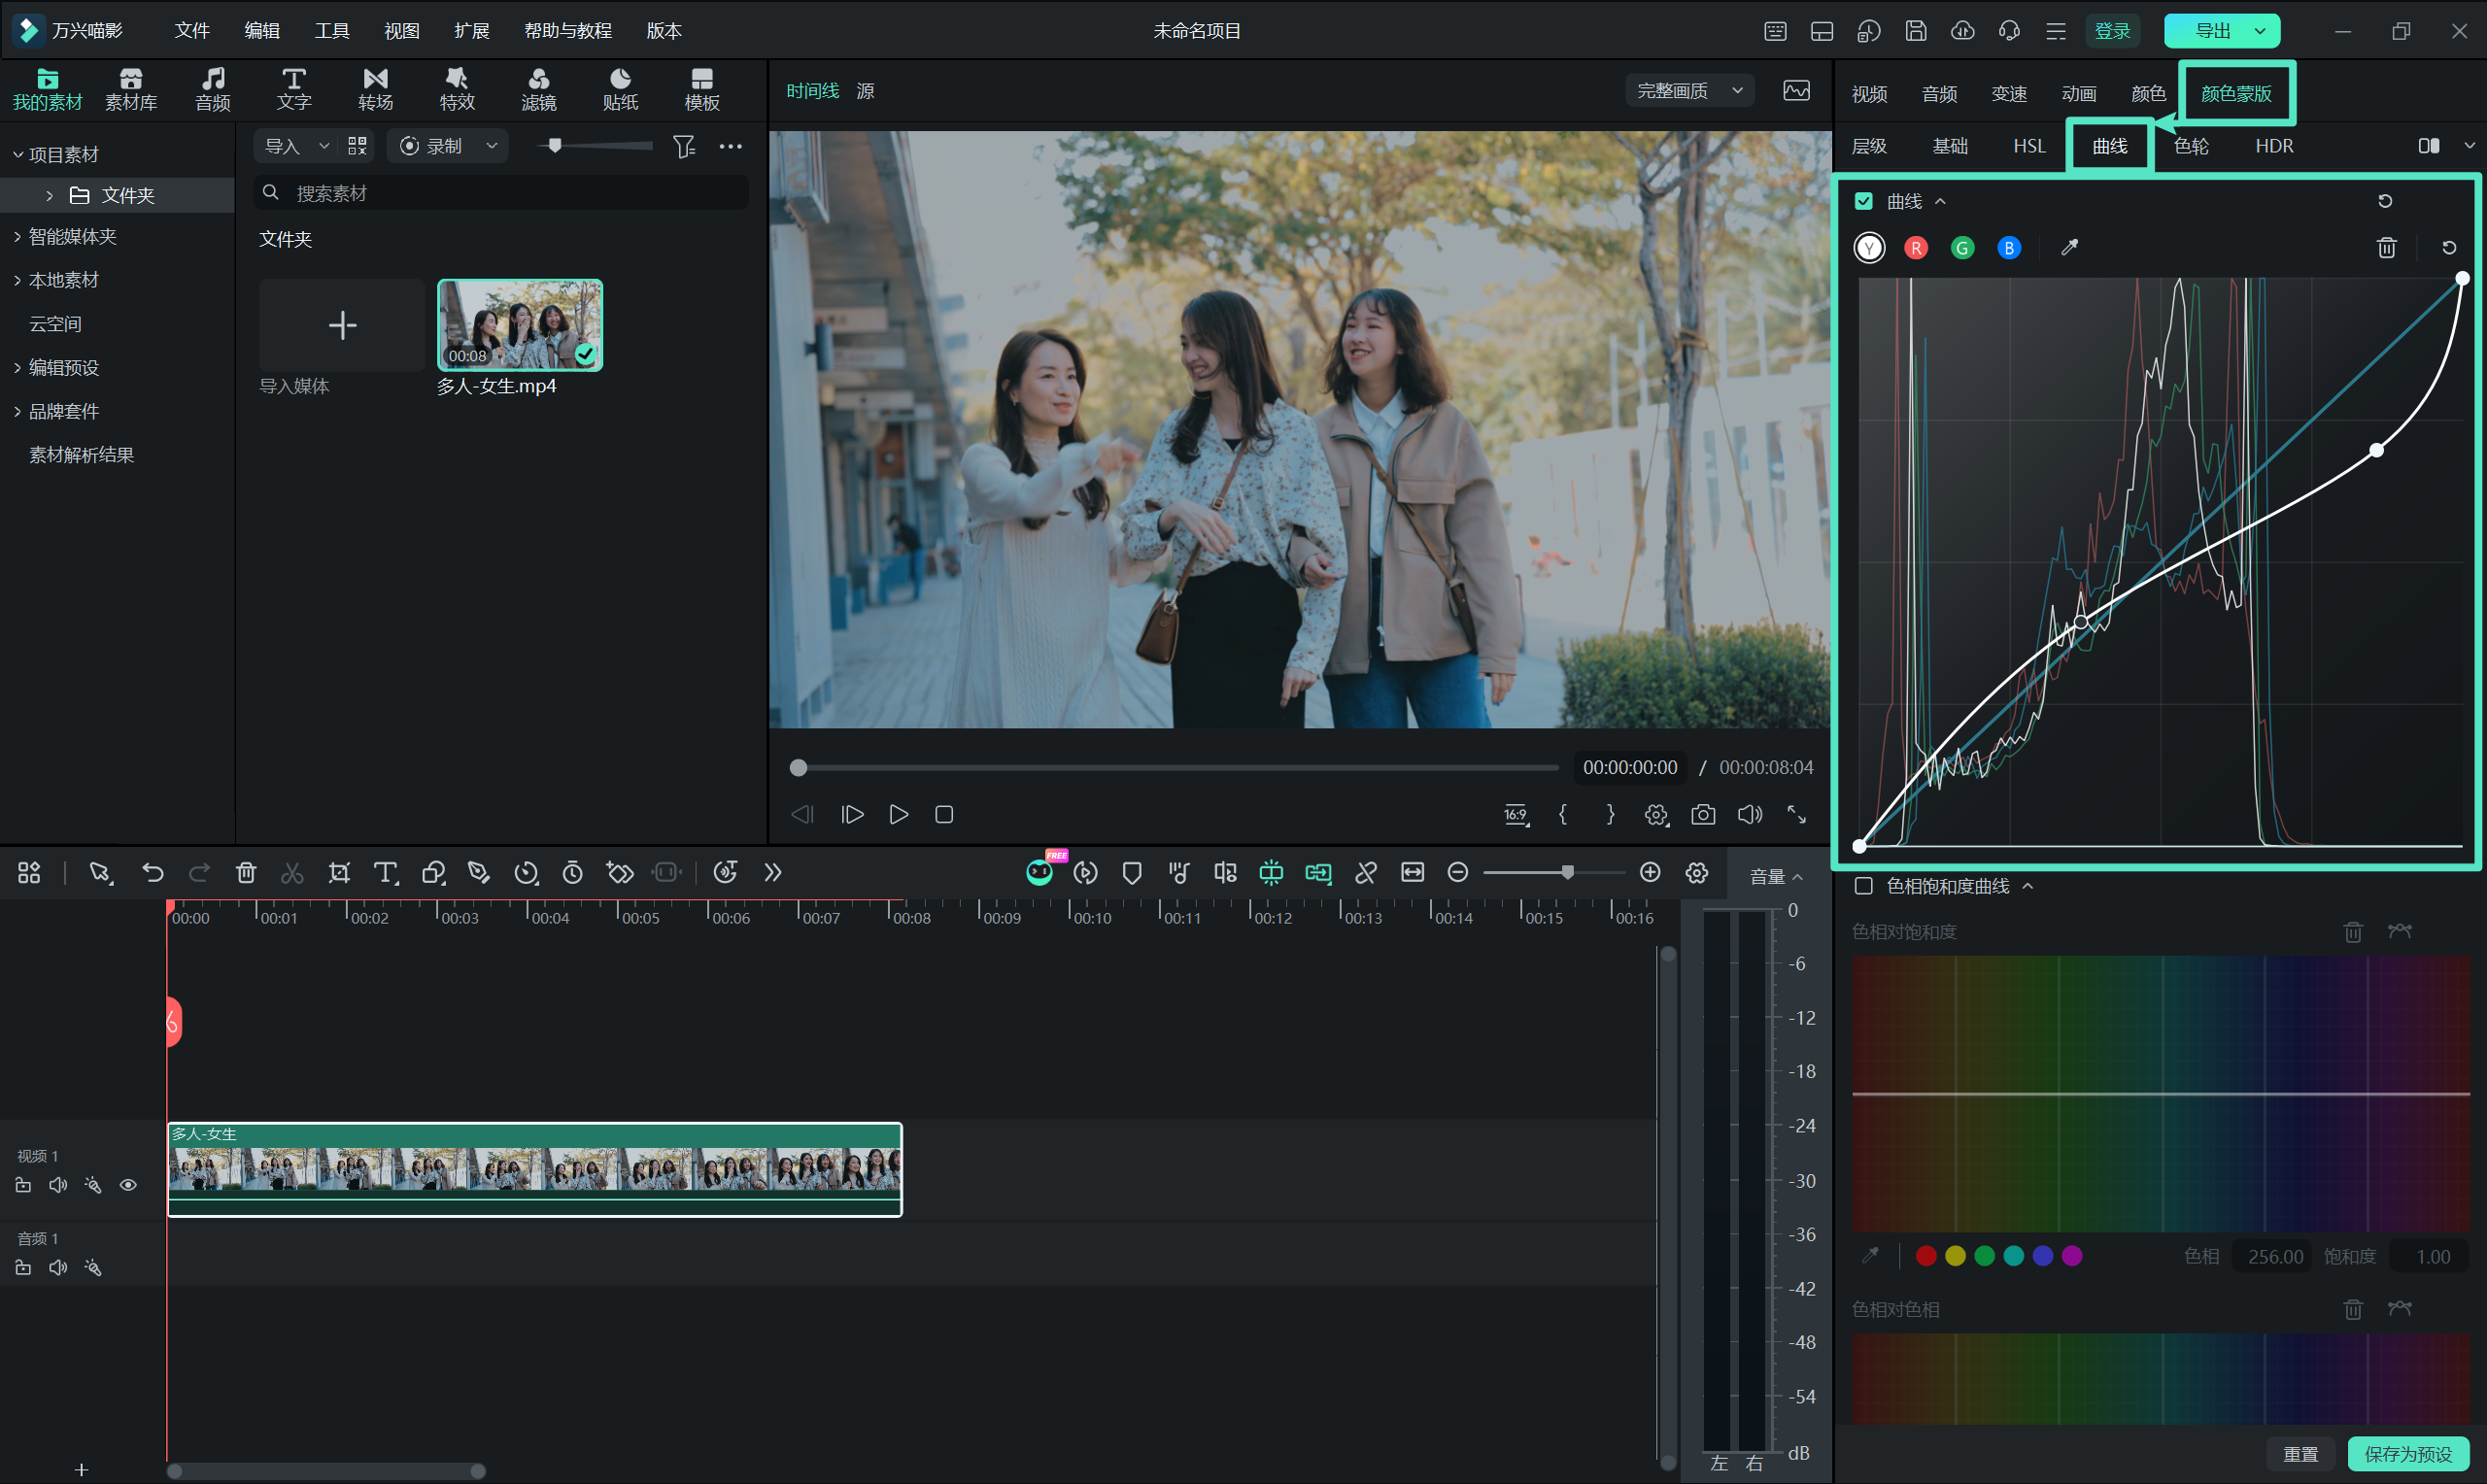Select the eyedropper tool in curves panel
2487x1484 pixels.
[2069, 247]
